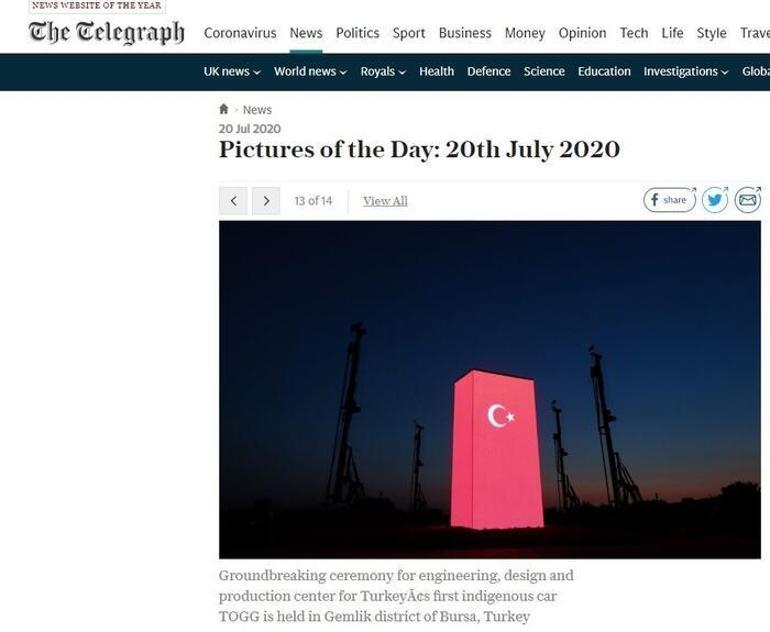Share by email envelope icon
Viewport: 770px width, 632px height.
pos(747,200)
